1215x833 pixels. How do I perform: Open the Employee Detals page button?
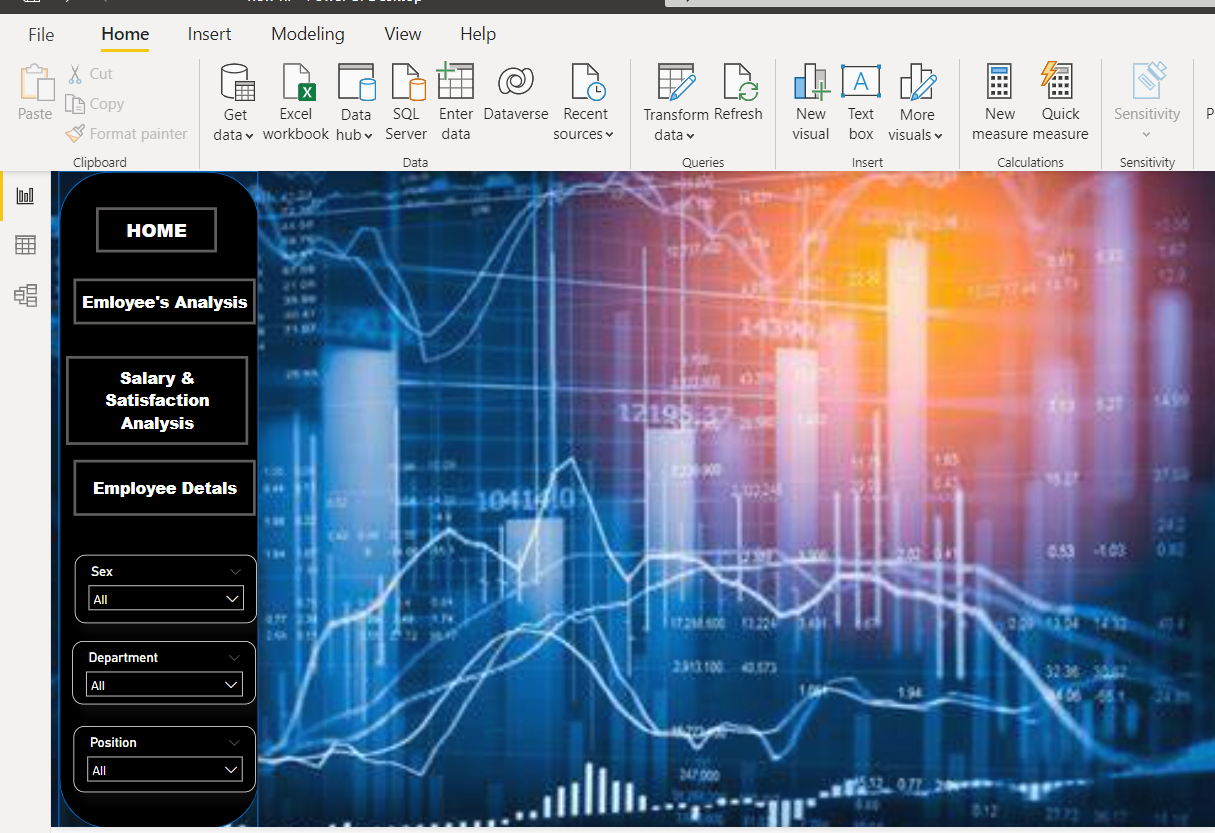pos(165,488)
